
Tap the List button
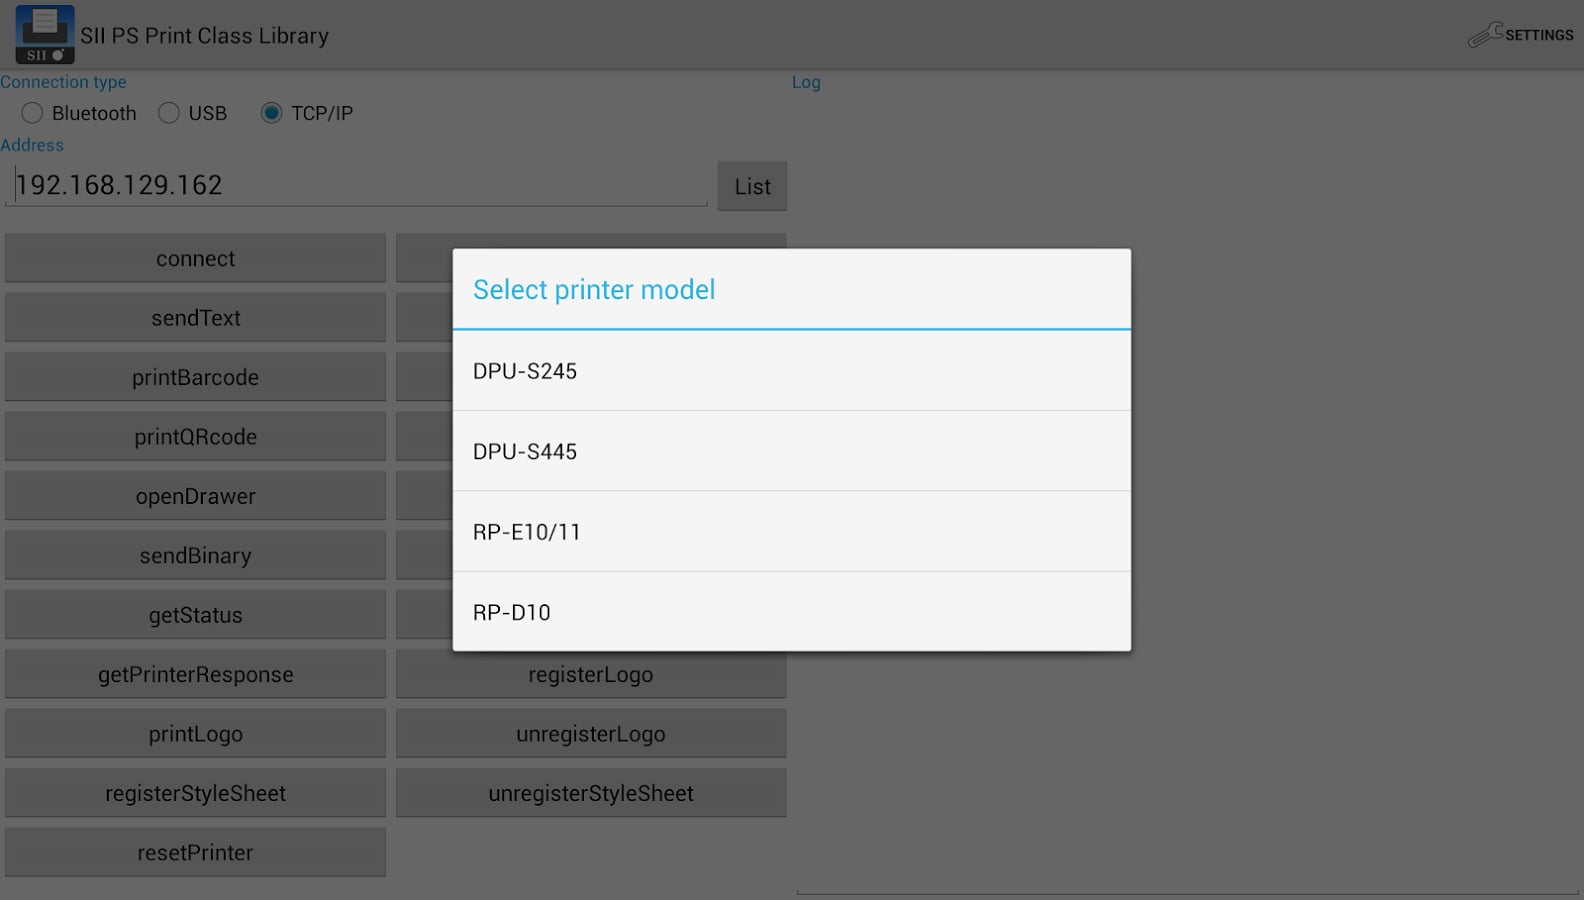tap(752, 187)
